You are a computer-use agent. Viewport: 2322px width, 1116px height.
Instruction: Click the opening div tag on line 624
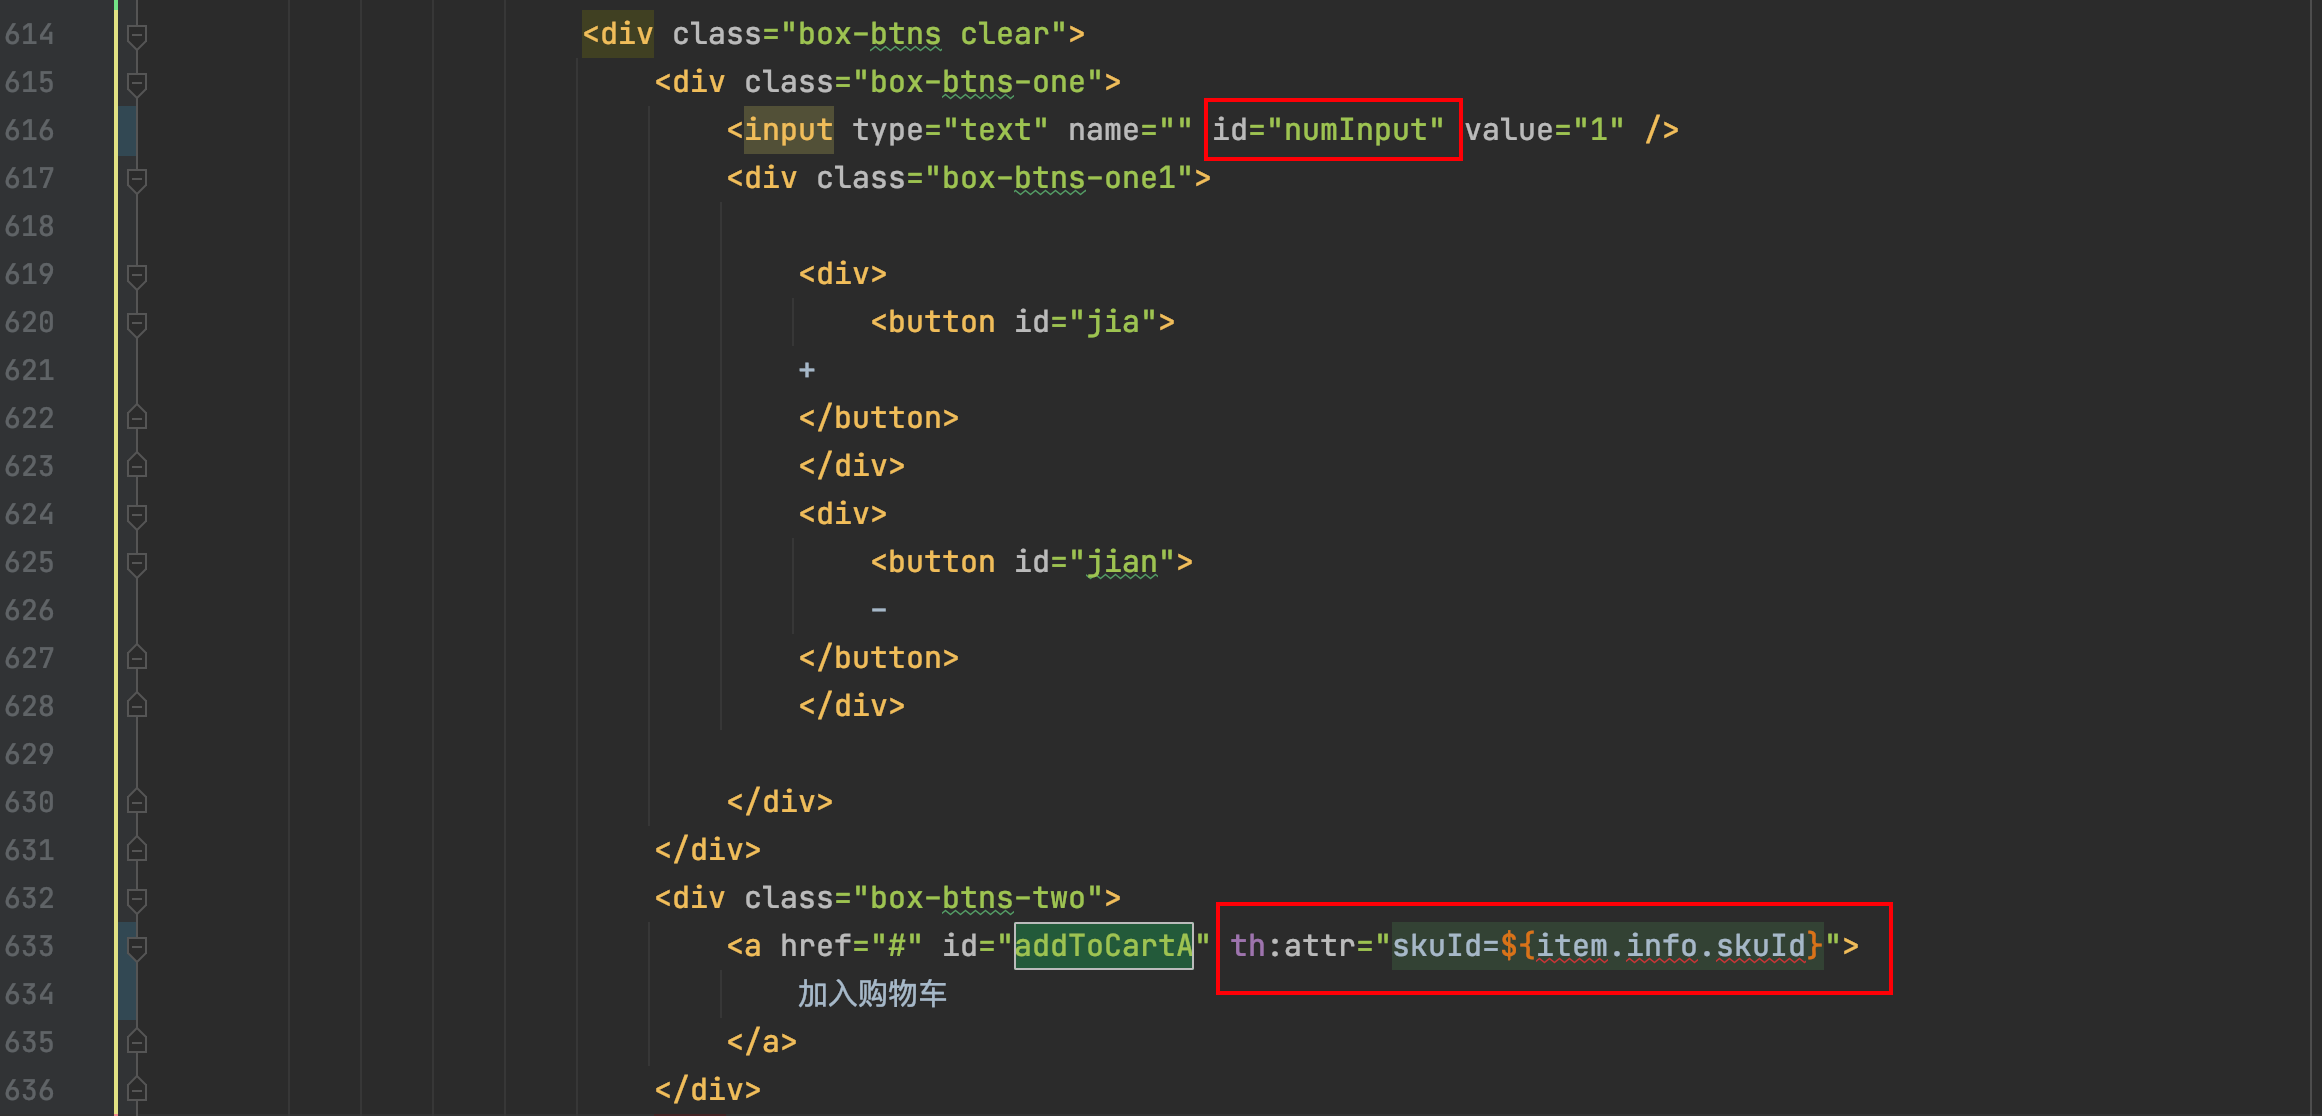coord(843,514)
